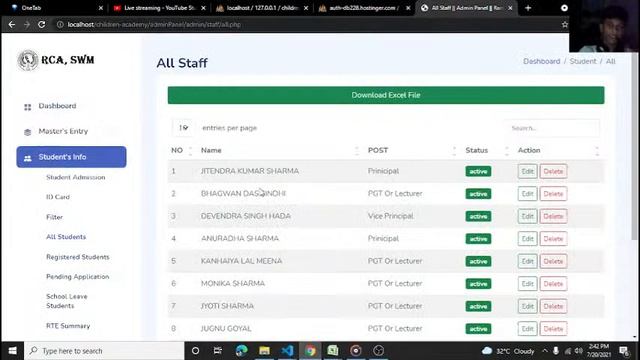Open Excel from taskbar
The height and width of the screenshot is (360, 640).
(333, 351)
